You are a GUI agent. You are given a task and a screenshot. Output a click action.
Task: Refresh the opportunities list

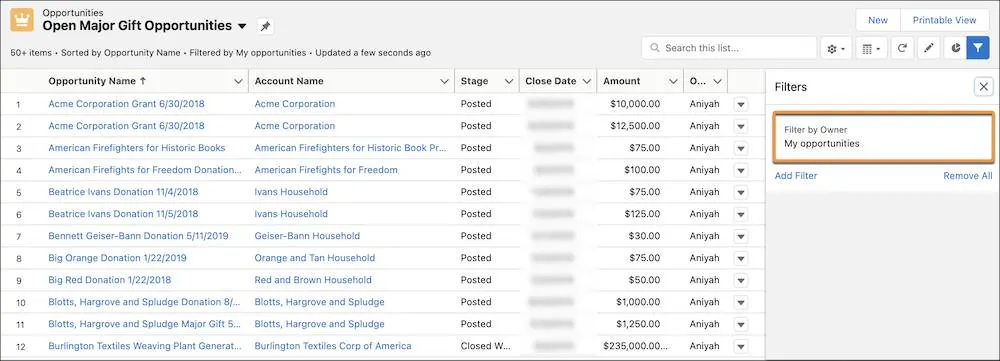click(x=902, y=48)
